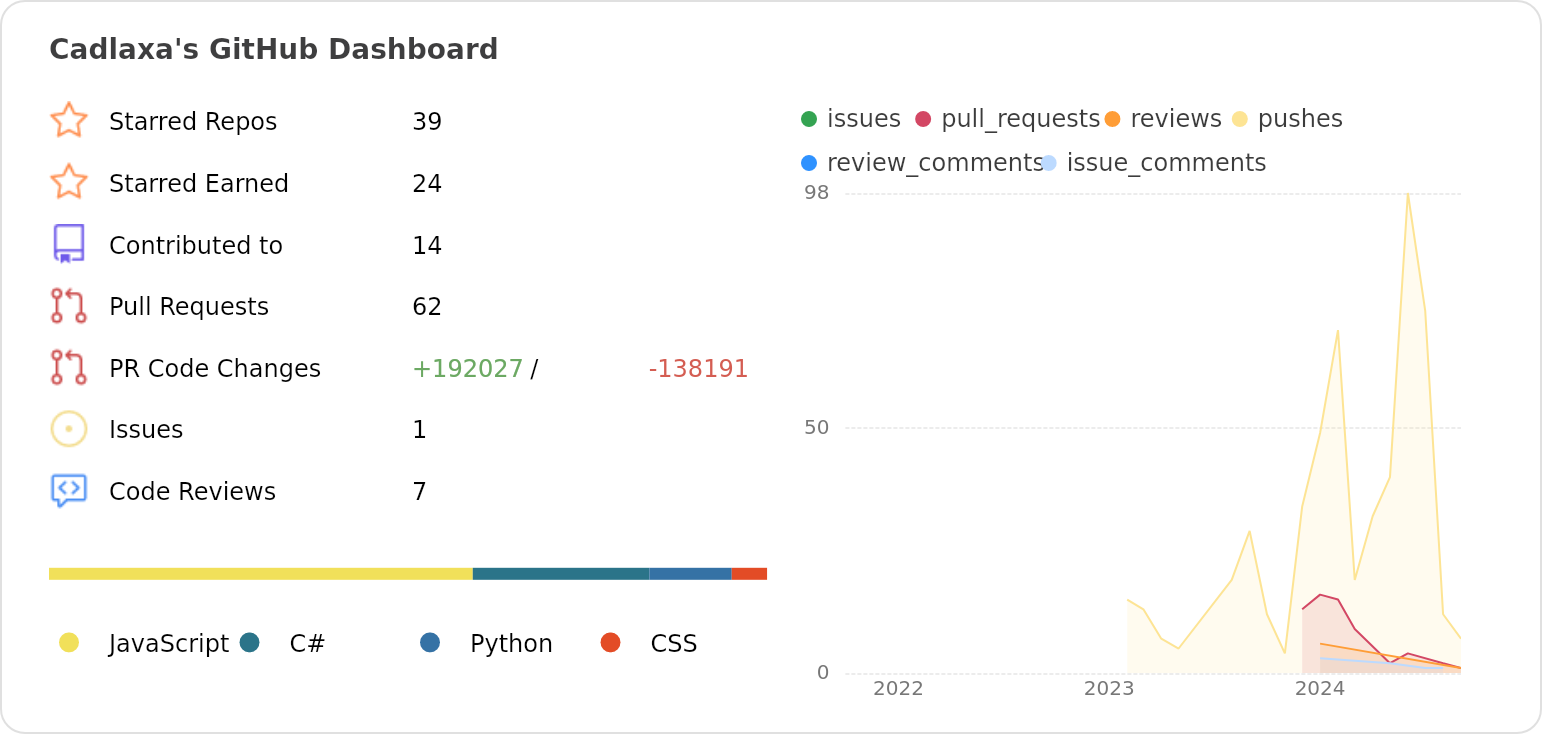Toggle the pull_requests series legend dot

tap(923, 119)
